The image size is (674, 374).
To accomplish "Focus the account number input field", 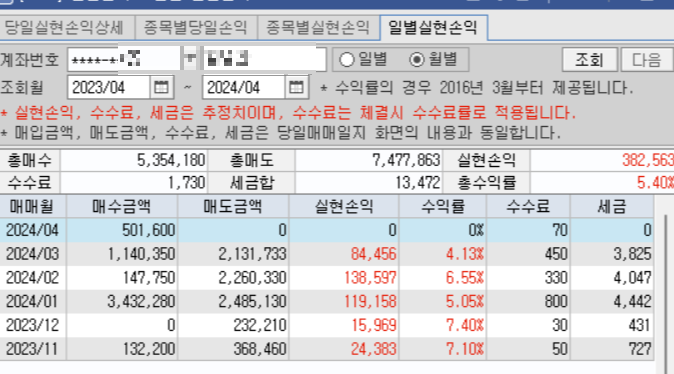I will [x=124, y=59].
